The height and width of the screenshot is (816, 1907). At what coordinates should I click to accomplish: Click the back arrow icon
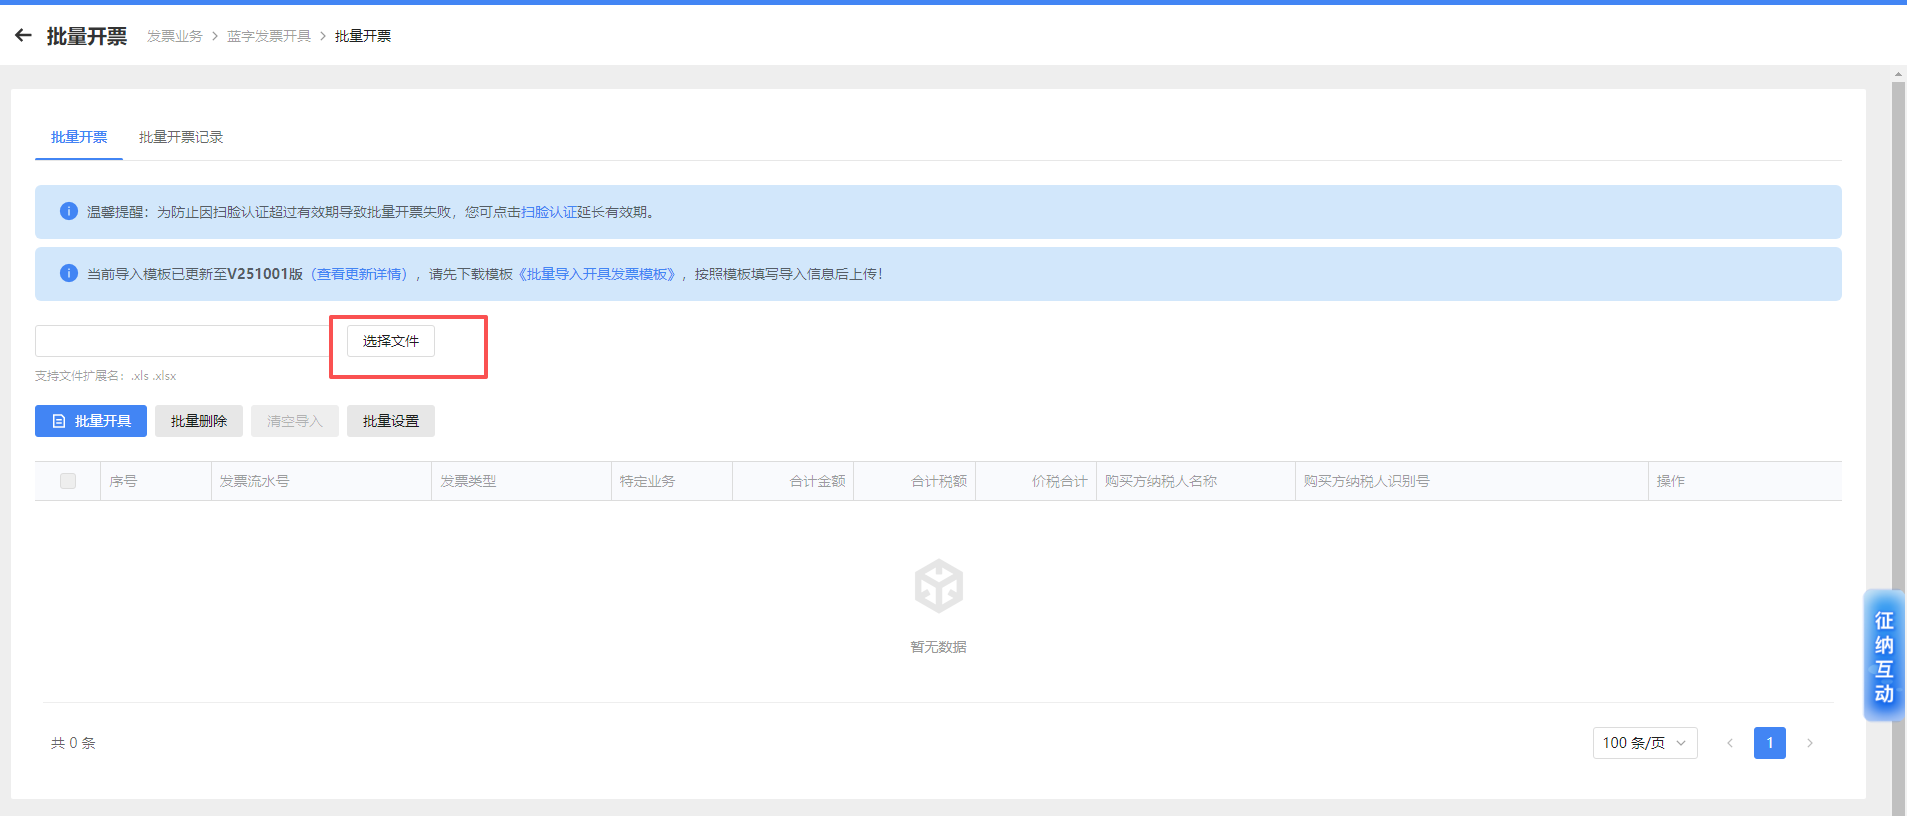click(23, 36)
